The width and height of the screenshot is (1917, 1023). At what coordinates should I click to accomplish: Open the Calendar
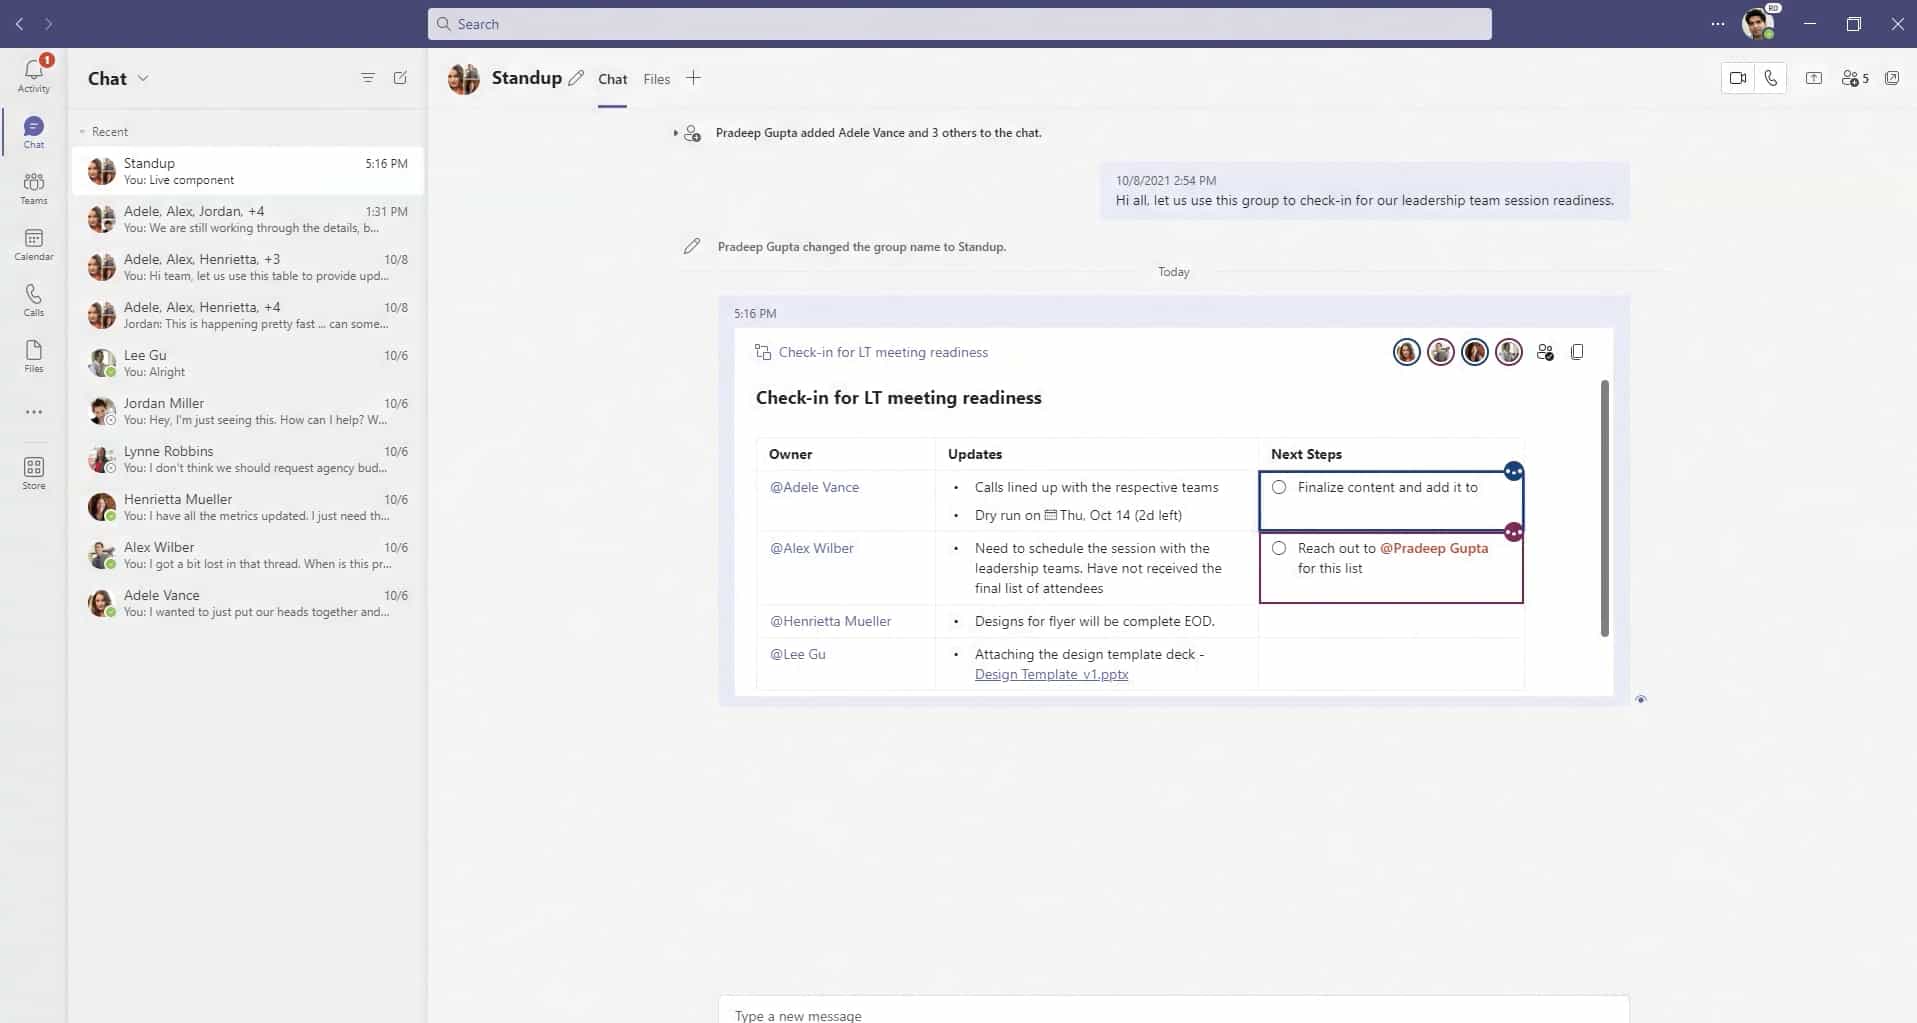coord(34,243)
